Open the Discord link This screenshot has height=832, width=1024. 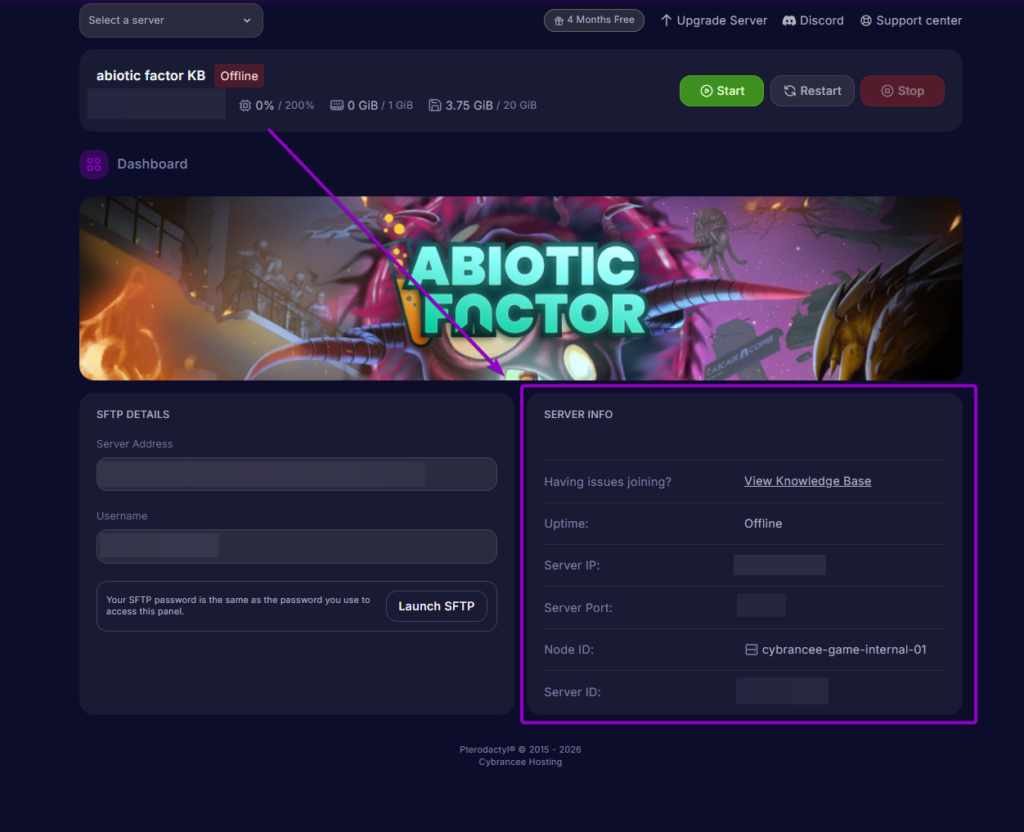click(813, 20)
